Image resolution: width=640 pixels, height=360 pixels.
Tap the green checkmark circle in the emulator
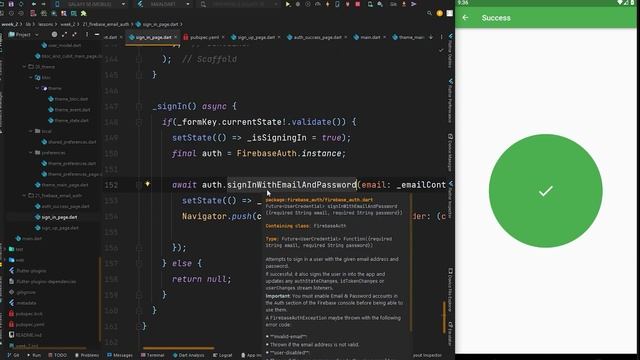coord(545,191)
